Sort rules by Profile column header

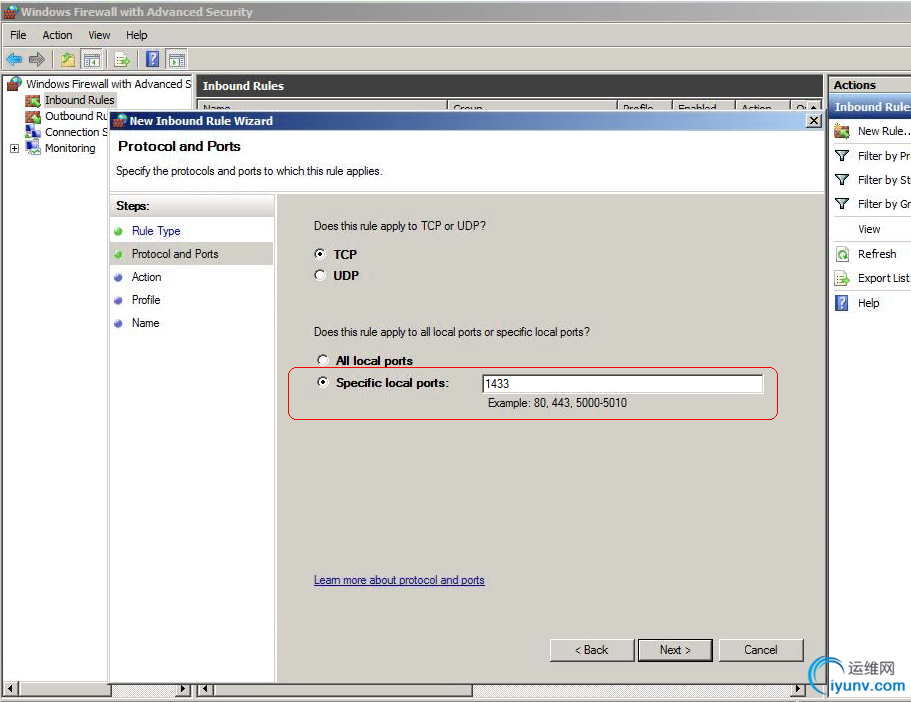click(x=644, y=106)
